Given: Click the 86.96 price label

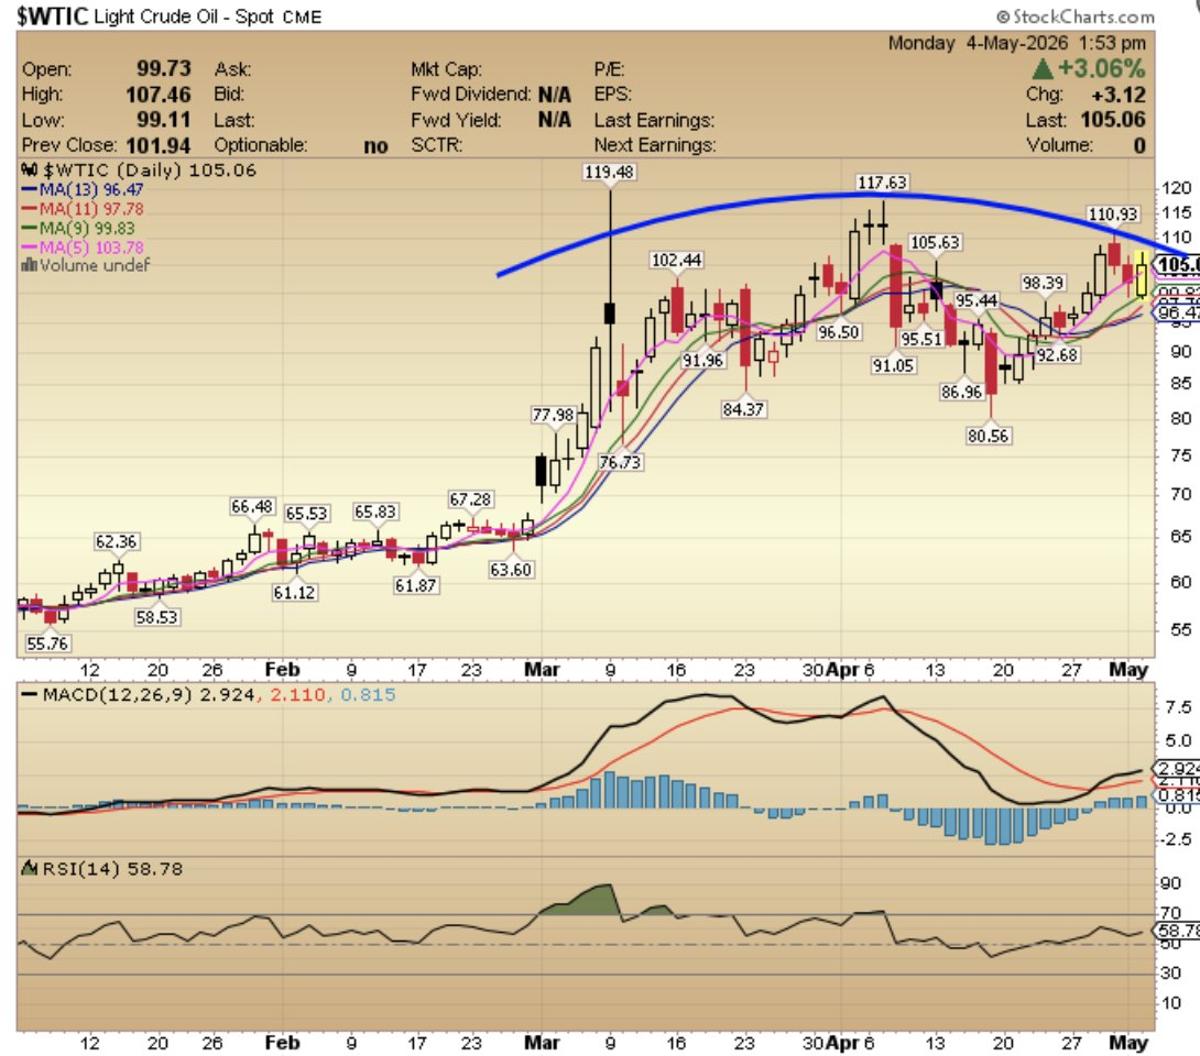Looking at the screenshot, I should [961, 392].
